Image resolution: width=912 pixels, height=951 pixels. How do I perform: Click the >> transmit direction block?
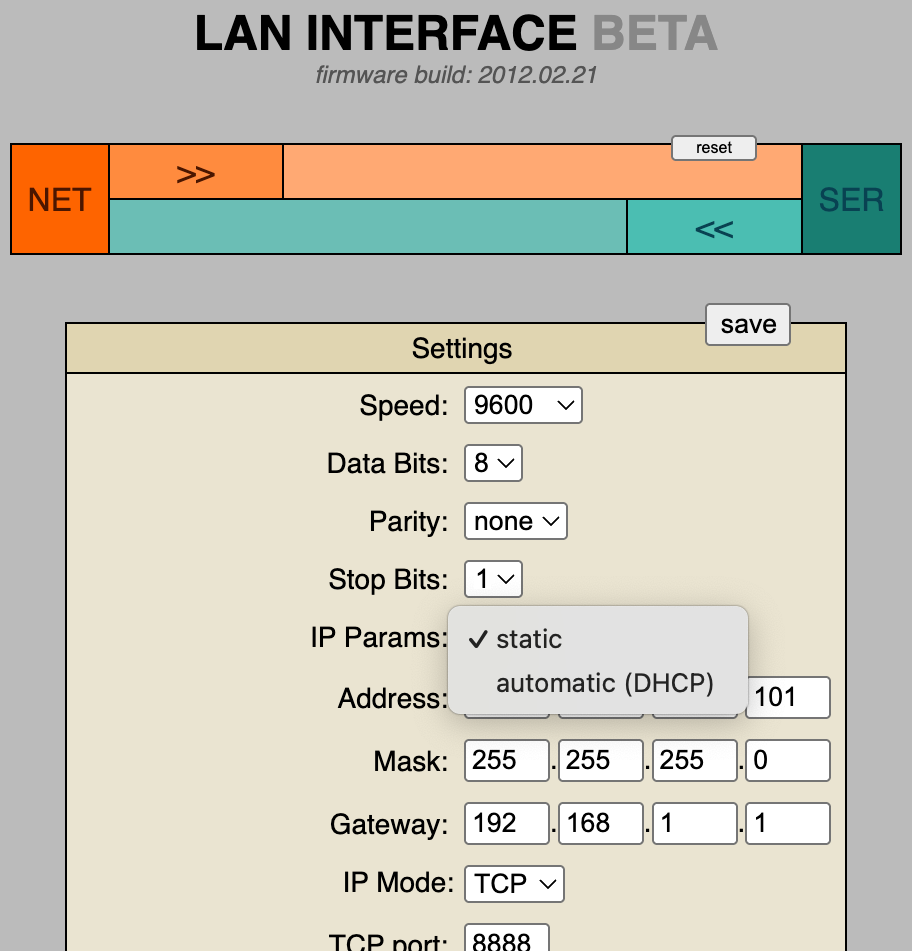click(x=196, y=172)
